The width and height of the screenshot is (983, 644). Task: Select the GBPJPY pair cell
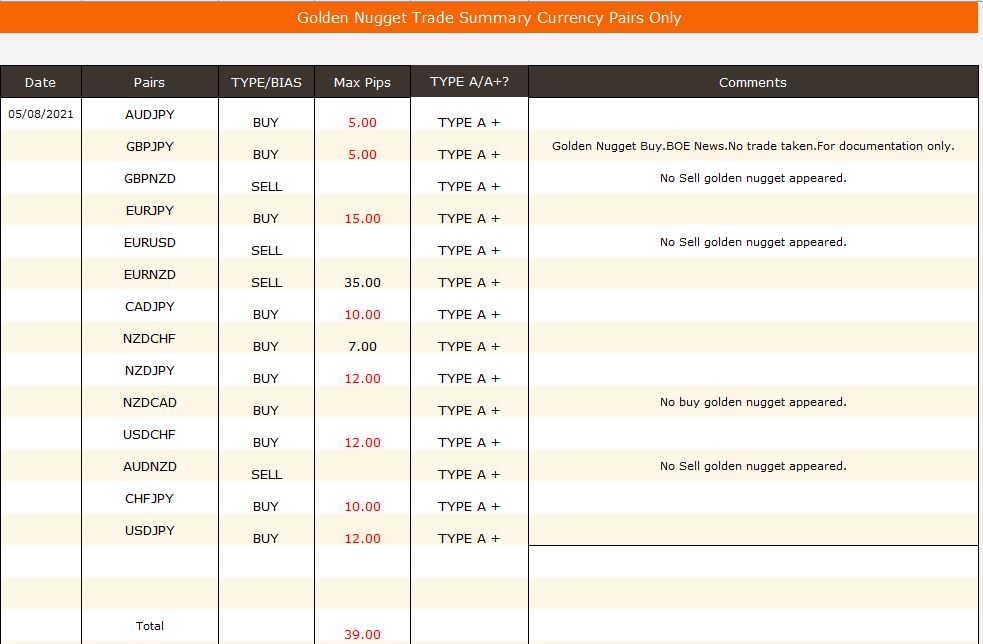pos(150,147)
